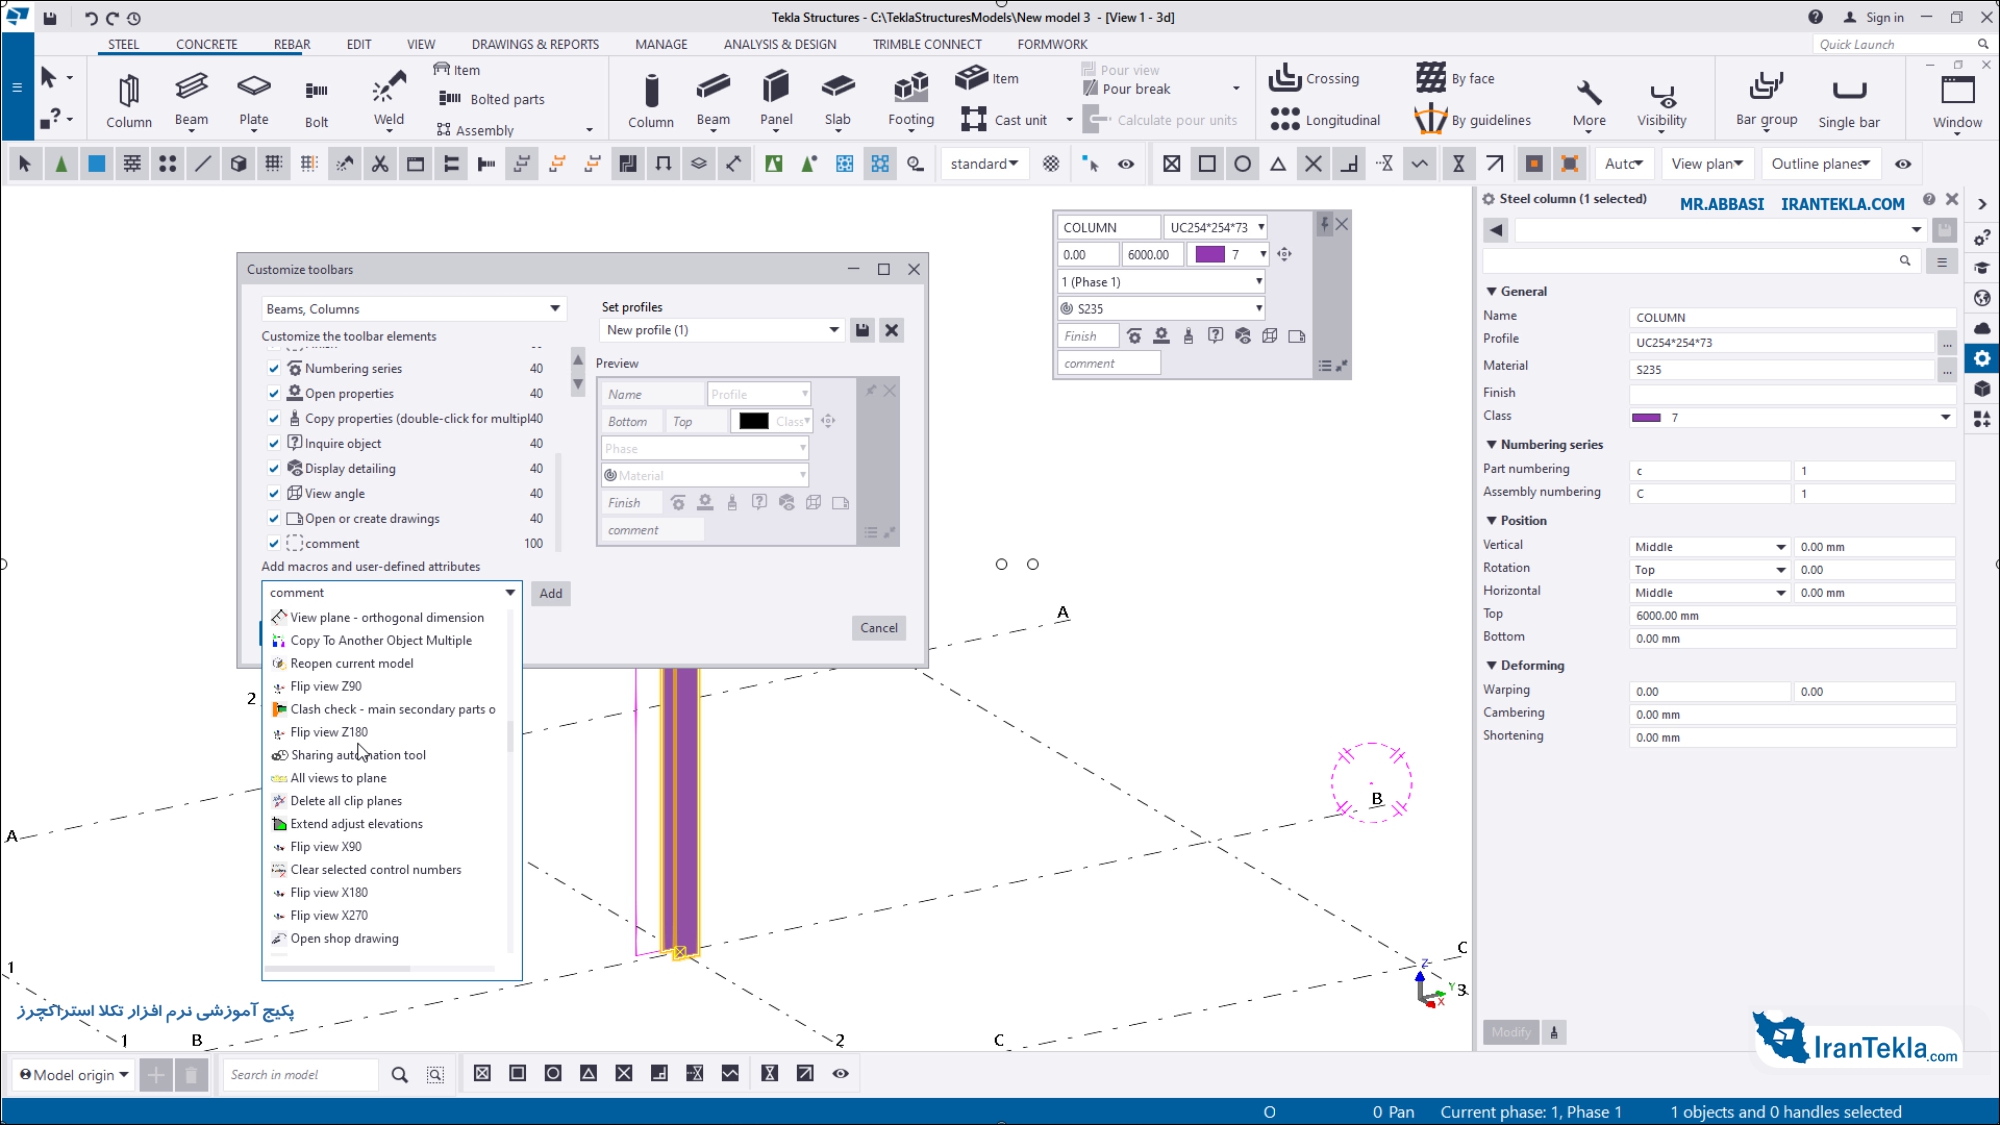Click the search magnifier in bottom bar
2000x1125 pixels.
coord(399,1074)
